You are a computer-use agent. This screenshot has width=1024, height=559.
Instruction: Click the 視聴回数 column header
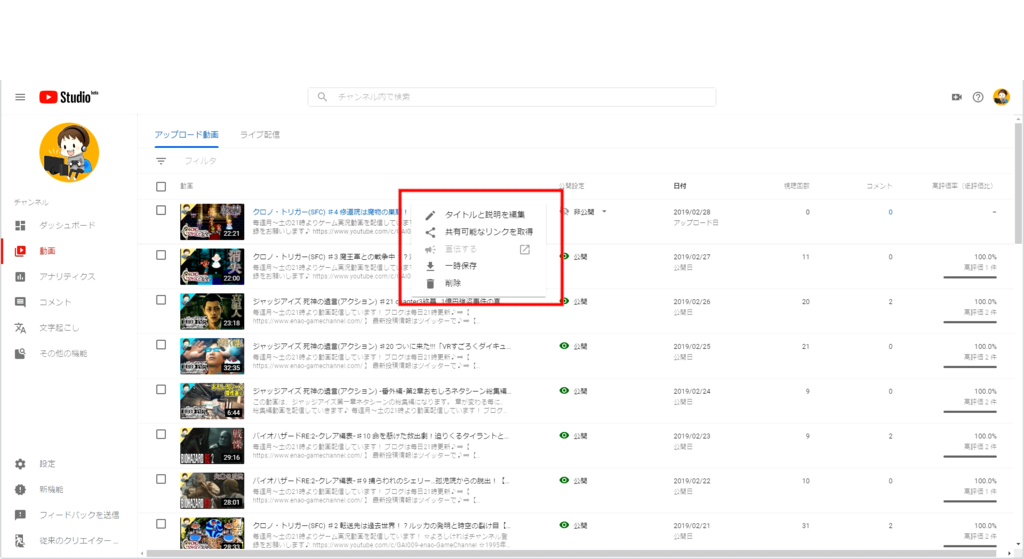click(x=796, y=186)
